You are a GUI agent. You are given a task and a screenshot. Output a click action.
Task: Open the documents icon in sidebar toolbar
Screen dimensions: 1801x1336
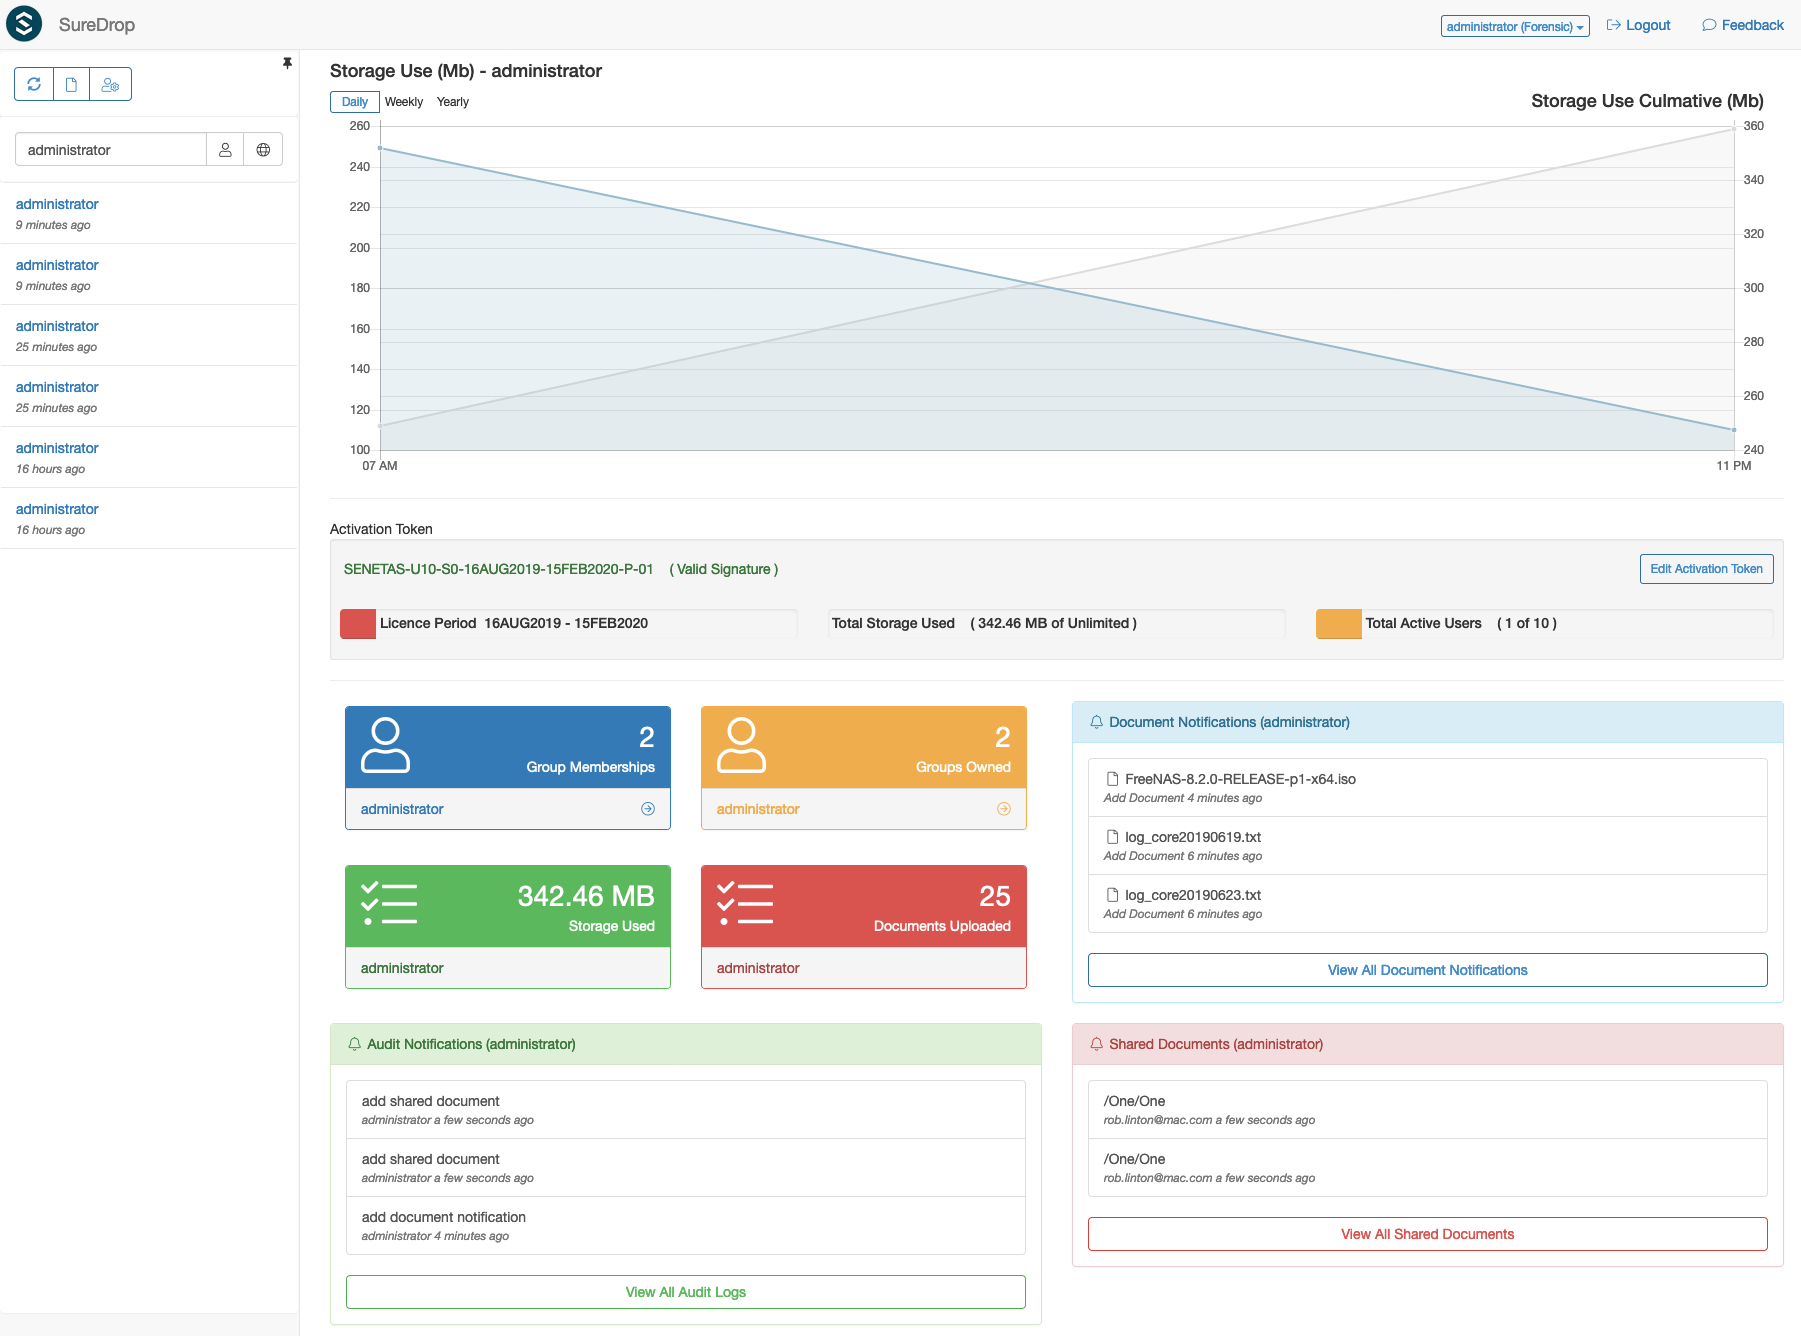[x=71, y=84]
